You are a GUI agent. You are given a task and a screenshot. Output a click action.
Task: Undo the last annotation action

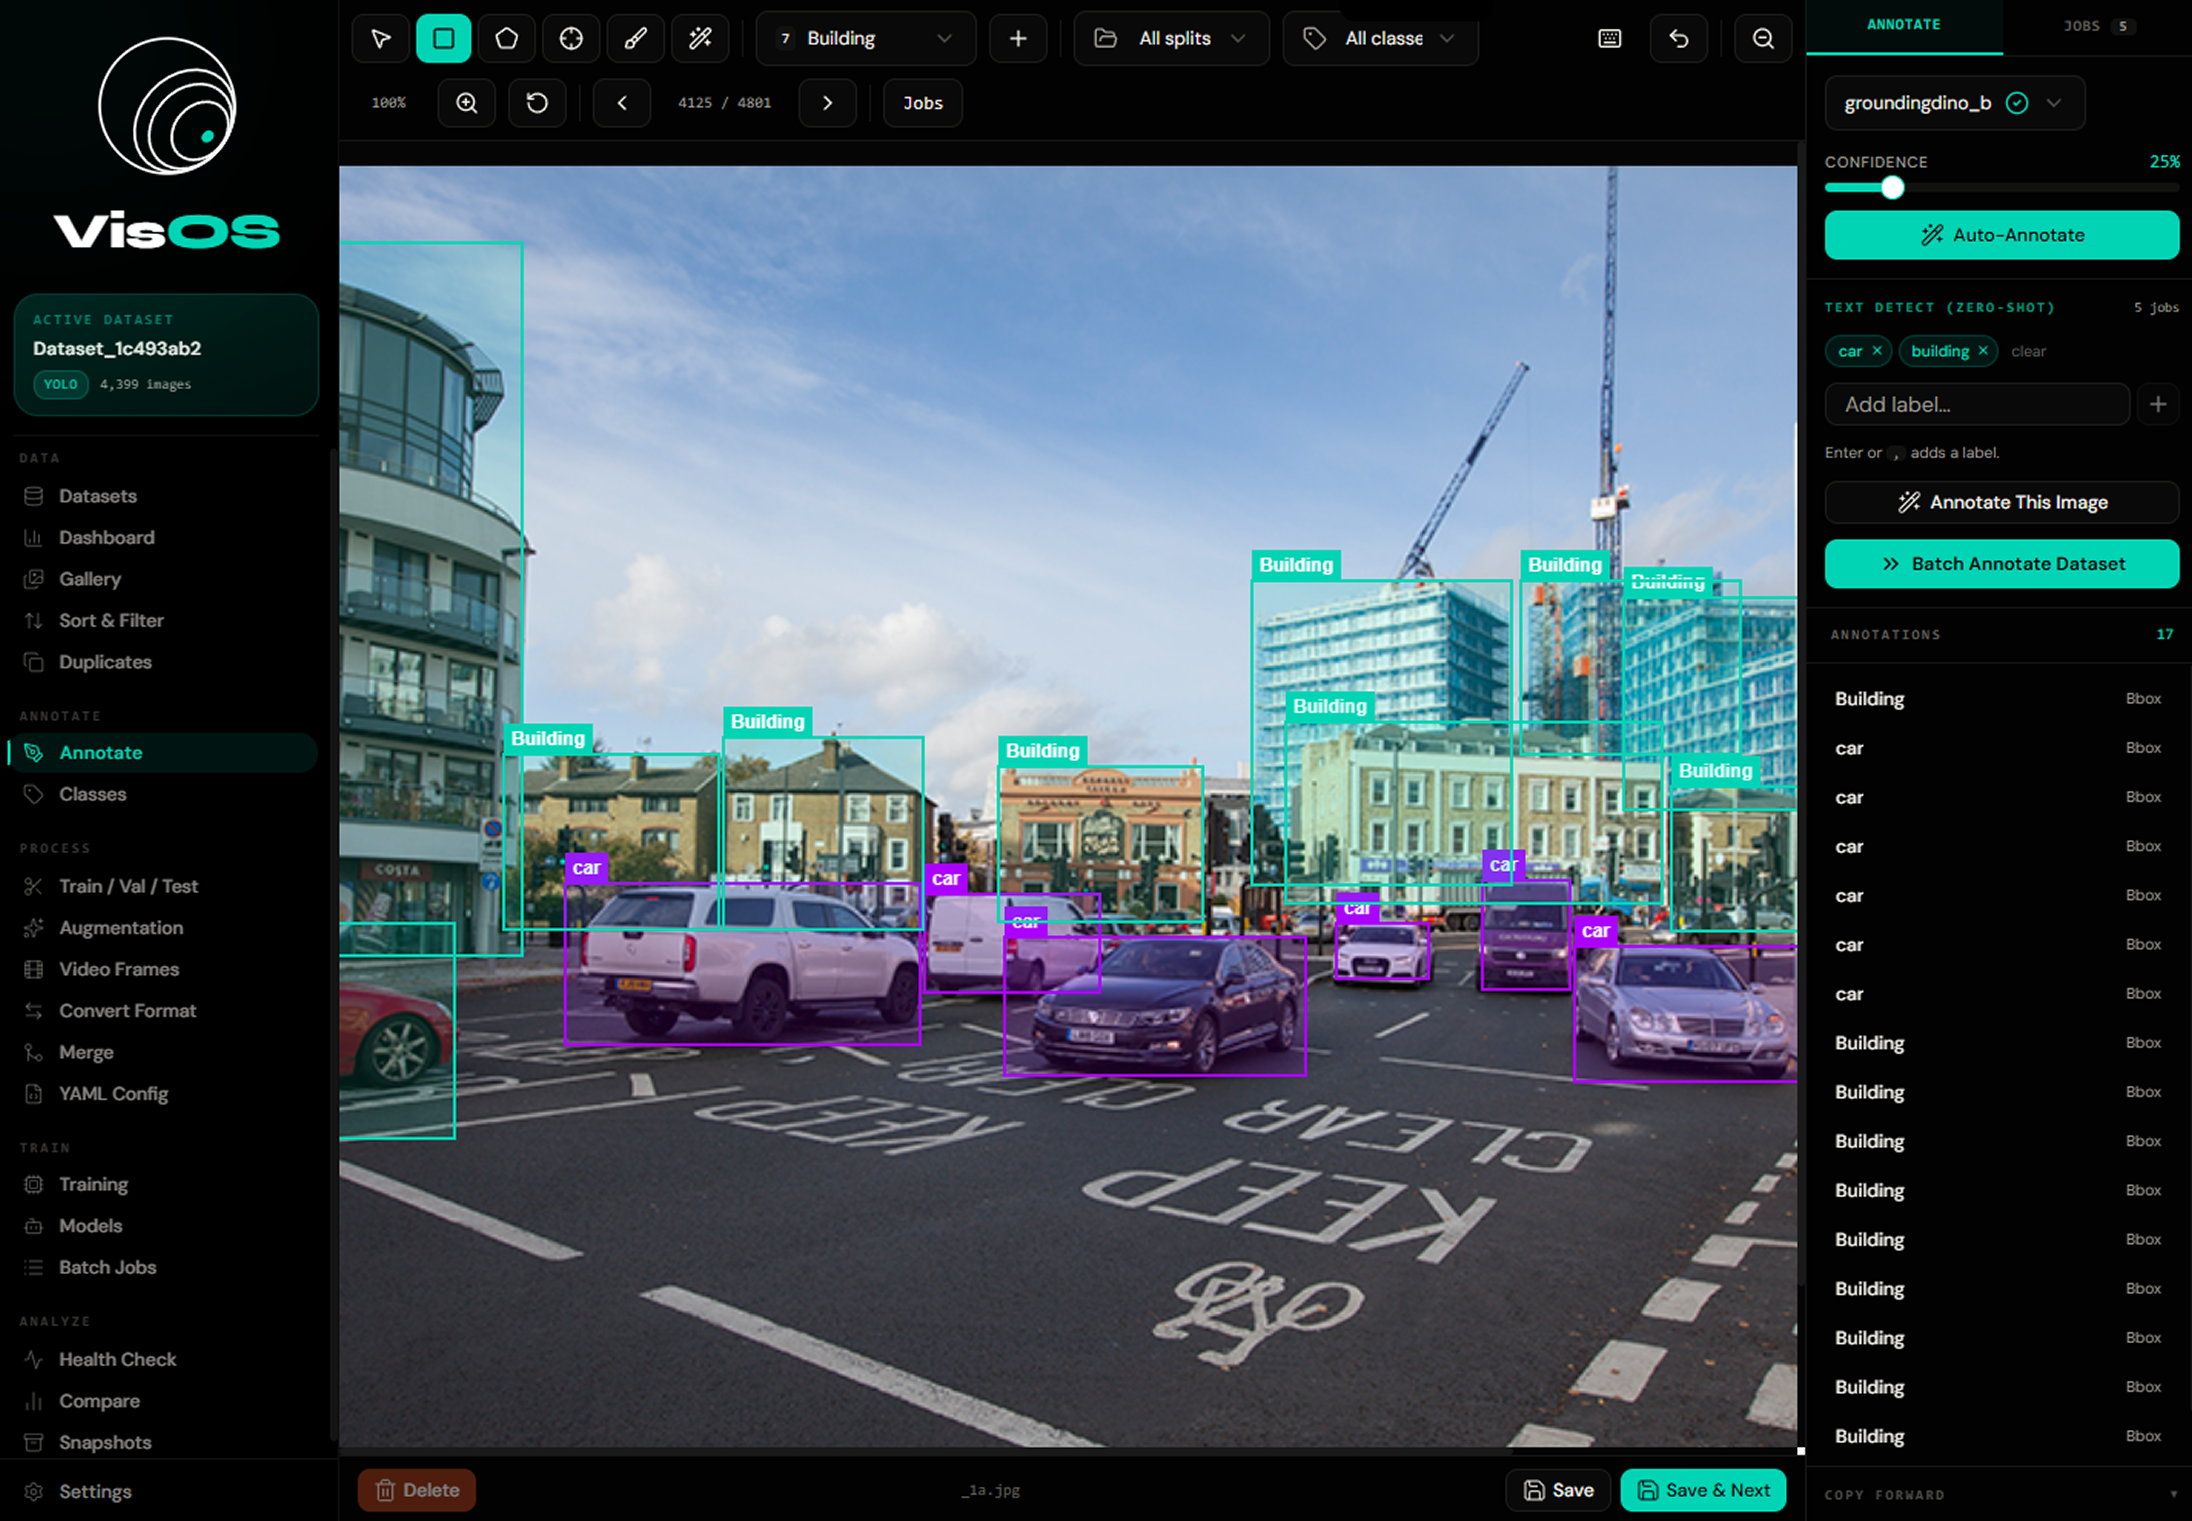click(1678, 38)
